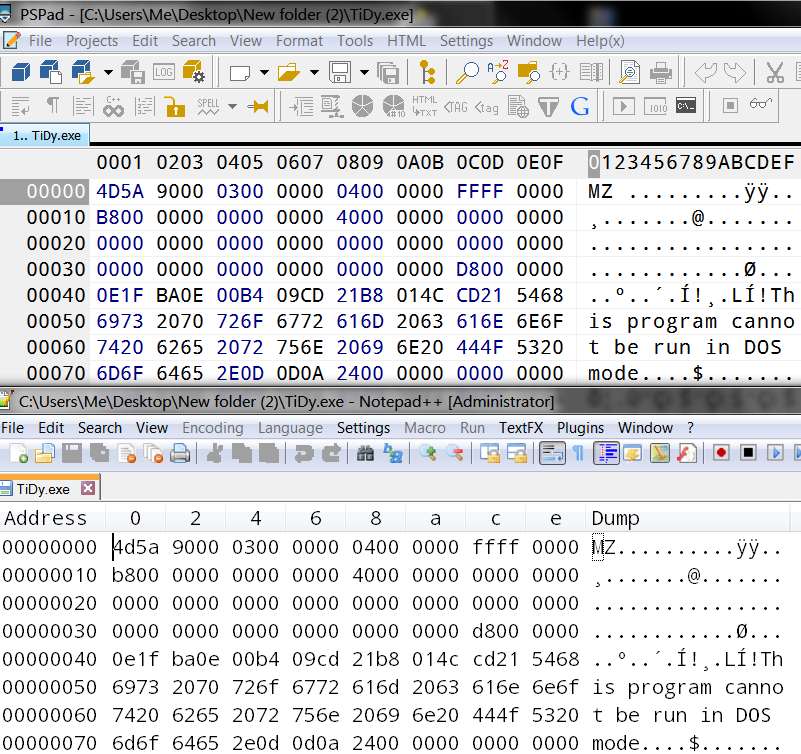Click PSPad New project cube icon
This screenshot has height=754, width=801.
coord(20,72)
